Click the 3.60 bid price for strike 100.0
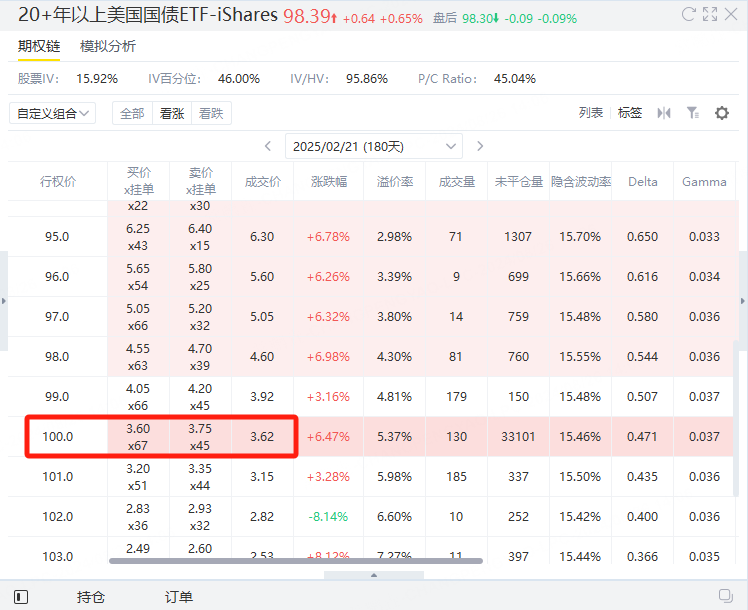 [x=138, y=429]
